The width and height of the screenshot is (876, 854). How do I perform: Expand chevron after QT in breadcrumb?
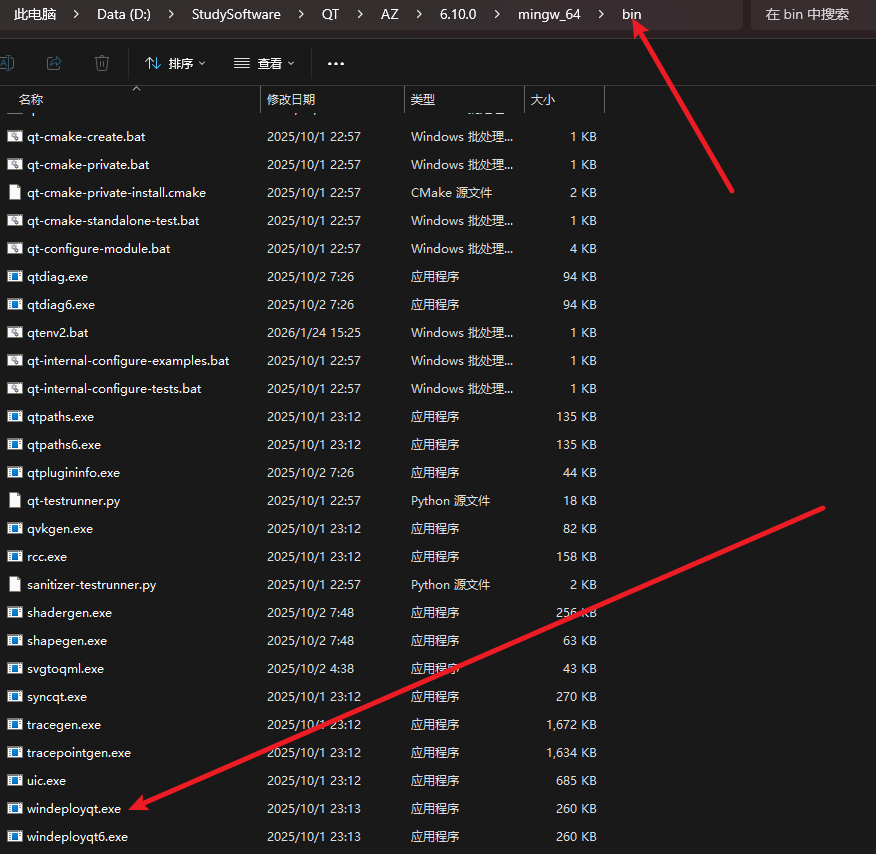pyautogui.click(x=360, y=14)
